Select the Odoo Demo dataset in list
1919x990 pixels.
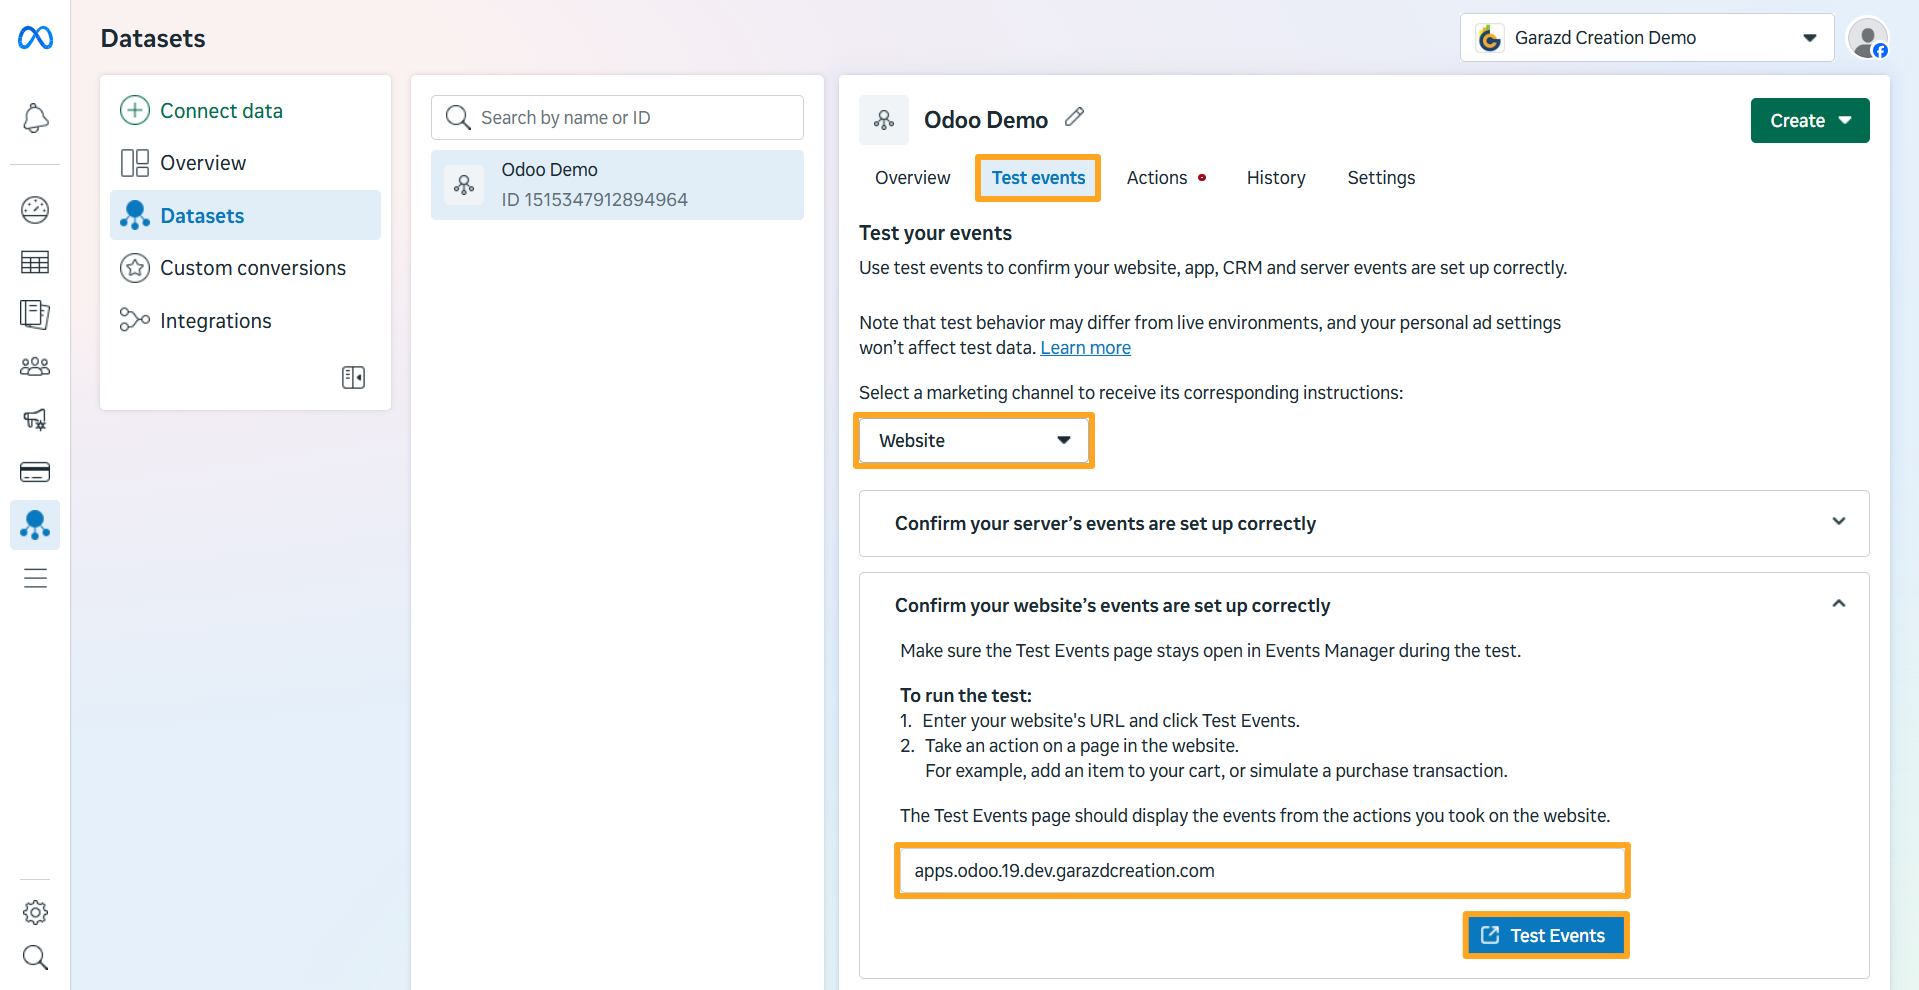(617, 185)
